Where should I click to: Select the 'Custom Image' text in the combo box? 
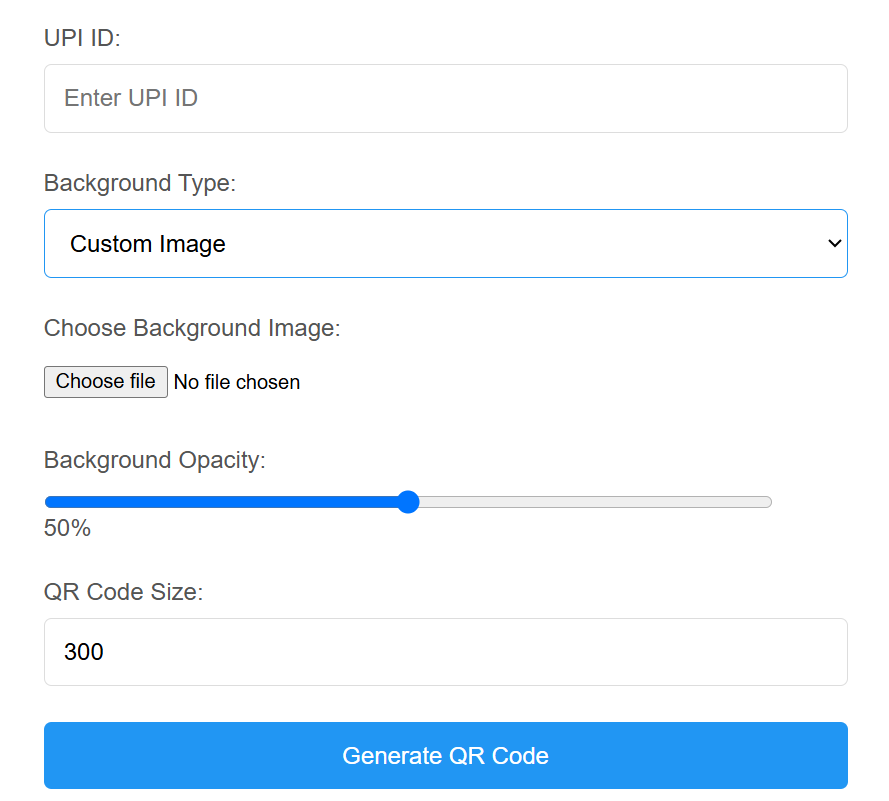147,244
